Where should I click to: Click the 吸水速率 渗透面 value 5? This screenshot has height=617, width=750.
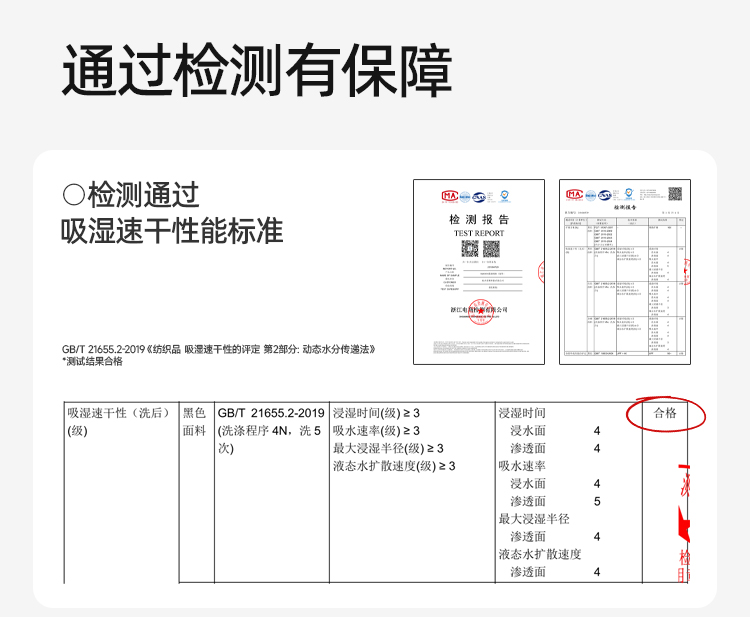(597, 501)
